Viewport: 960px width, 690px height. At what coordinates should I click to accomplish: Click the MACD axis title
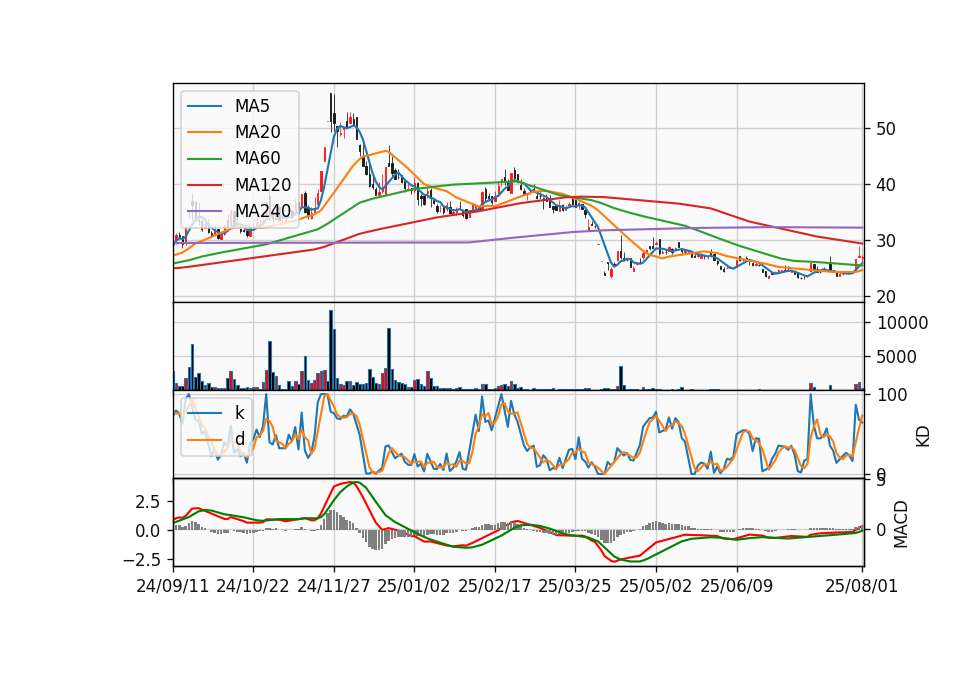[x=901, y=524]
